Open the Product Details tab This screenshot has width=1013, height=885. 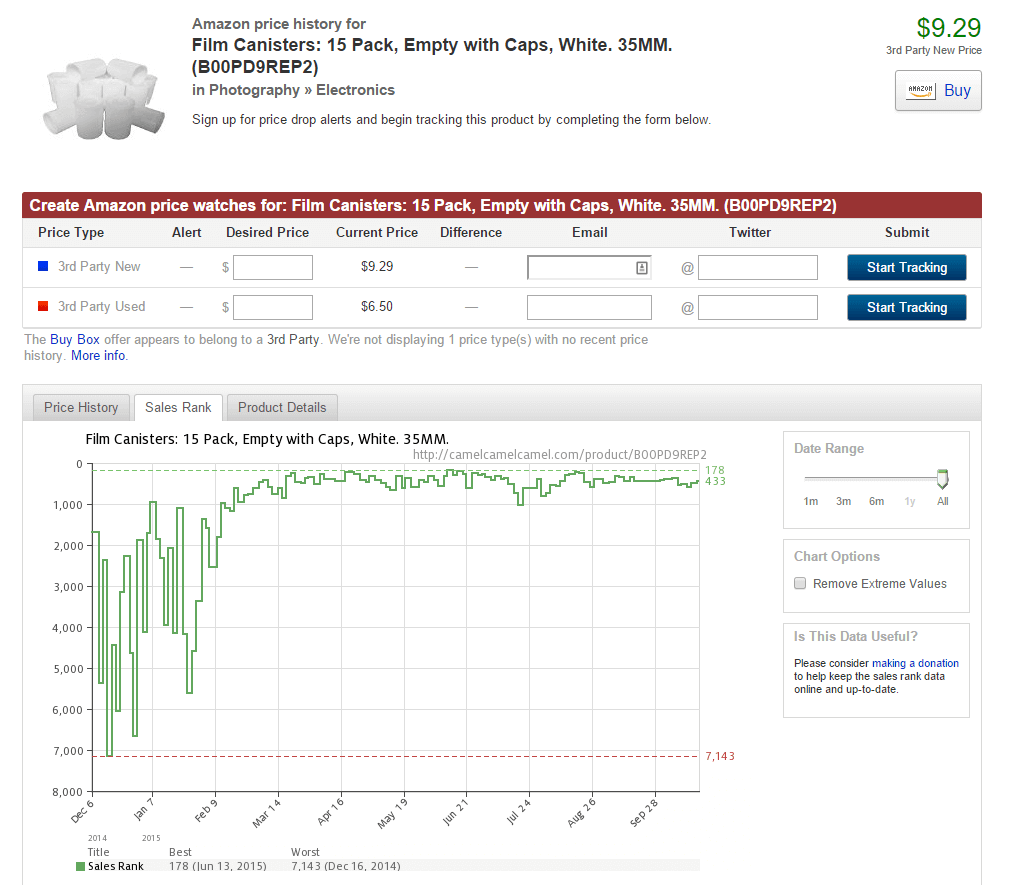[282, 408]
